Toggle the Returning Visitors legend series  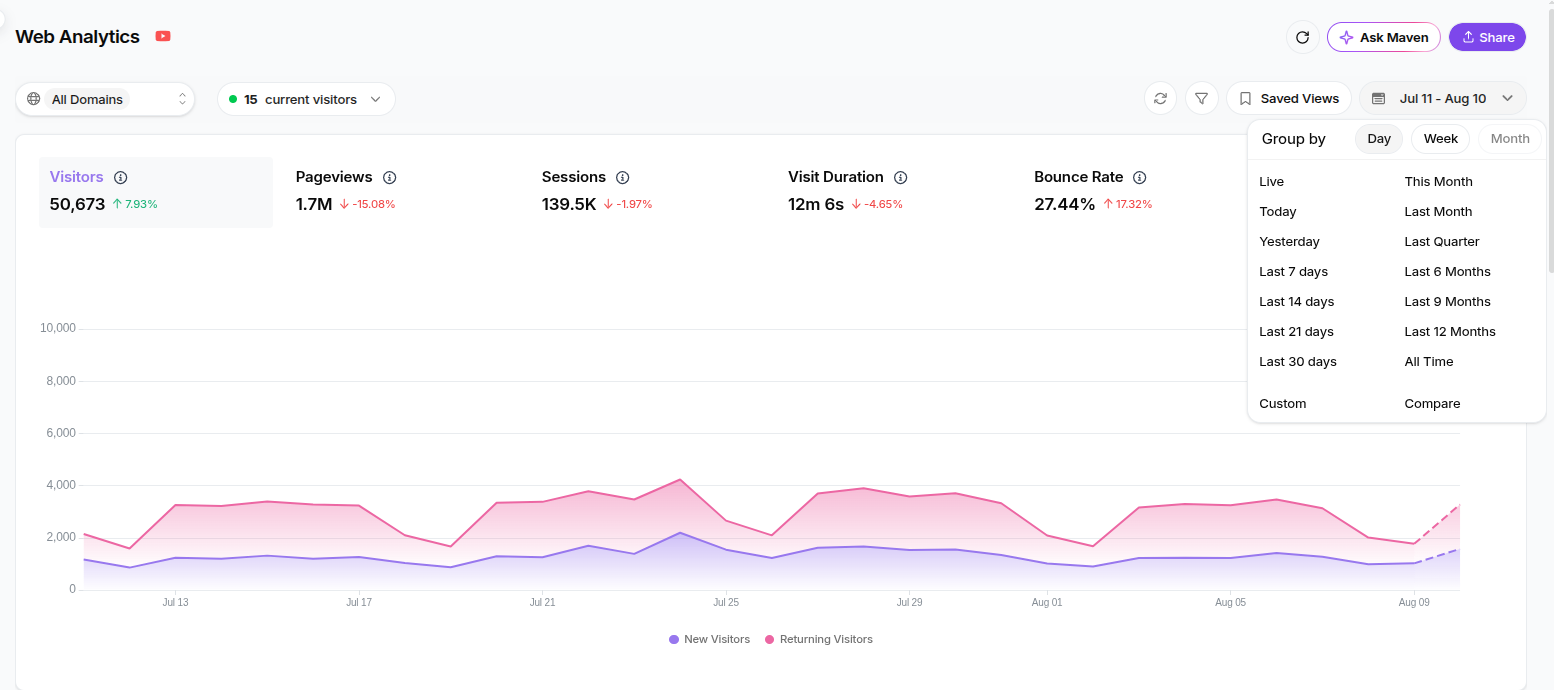pyautogui.click(x=819, y=639)
